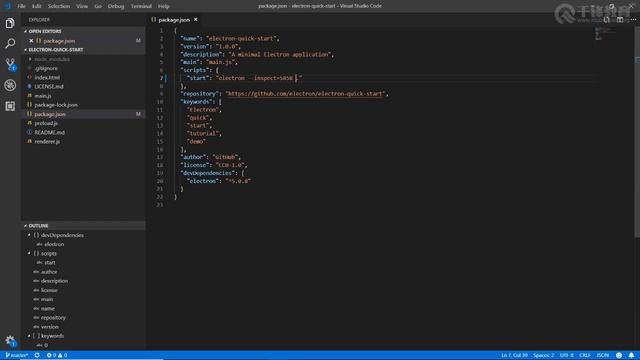Viewport: 640px width, 360px height.
Task: Open notifications bell in status bar
Action: 631,356
